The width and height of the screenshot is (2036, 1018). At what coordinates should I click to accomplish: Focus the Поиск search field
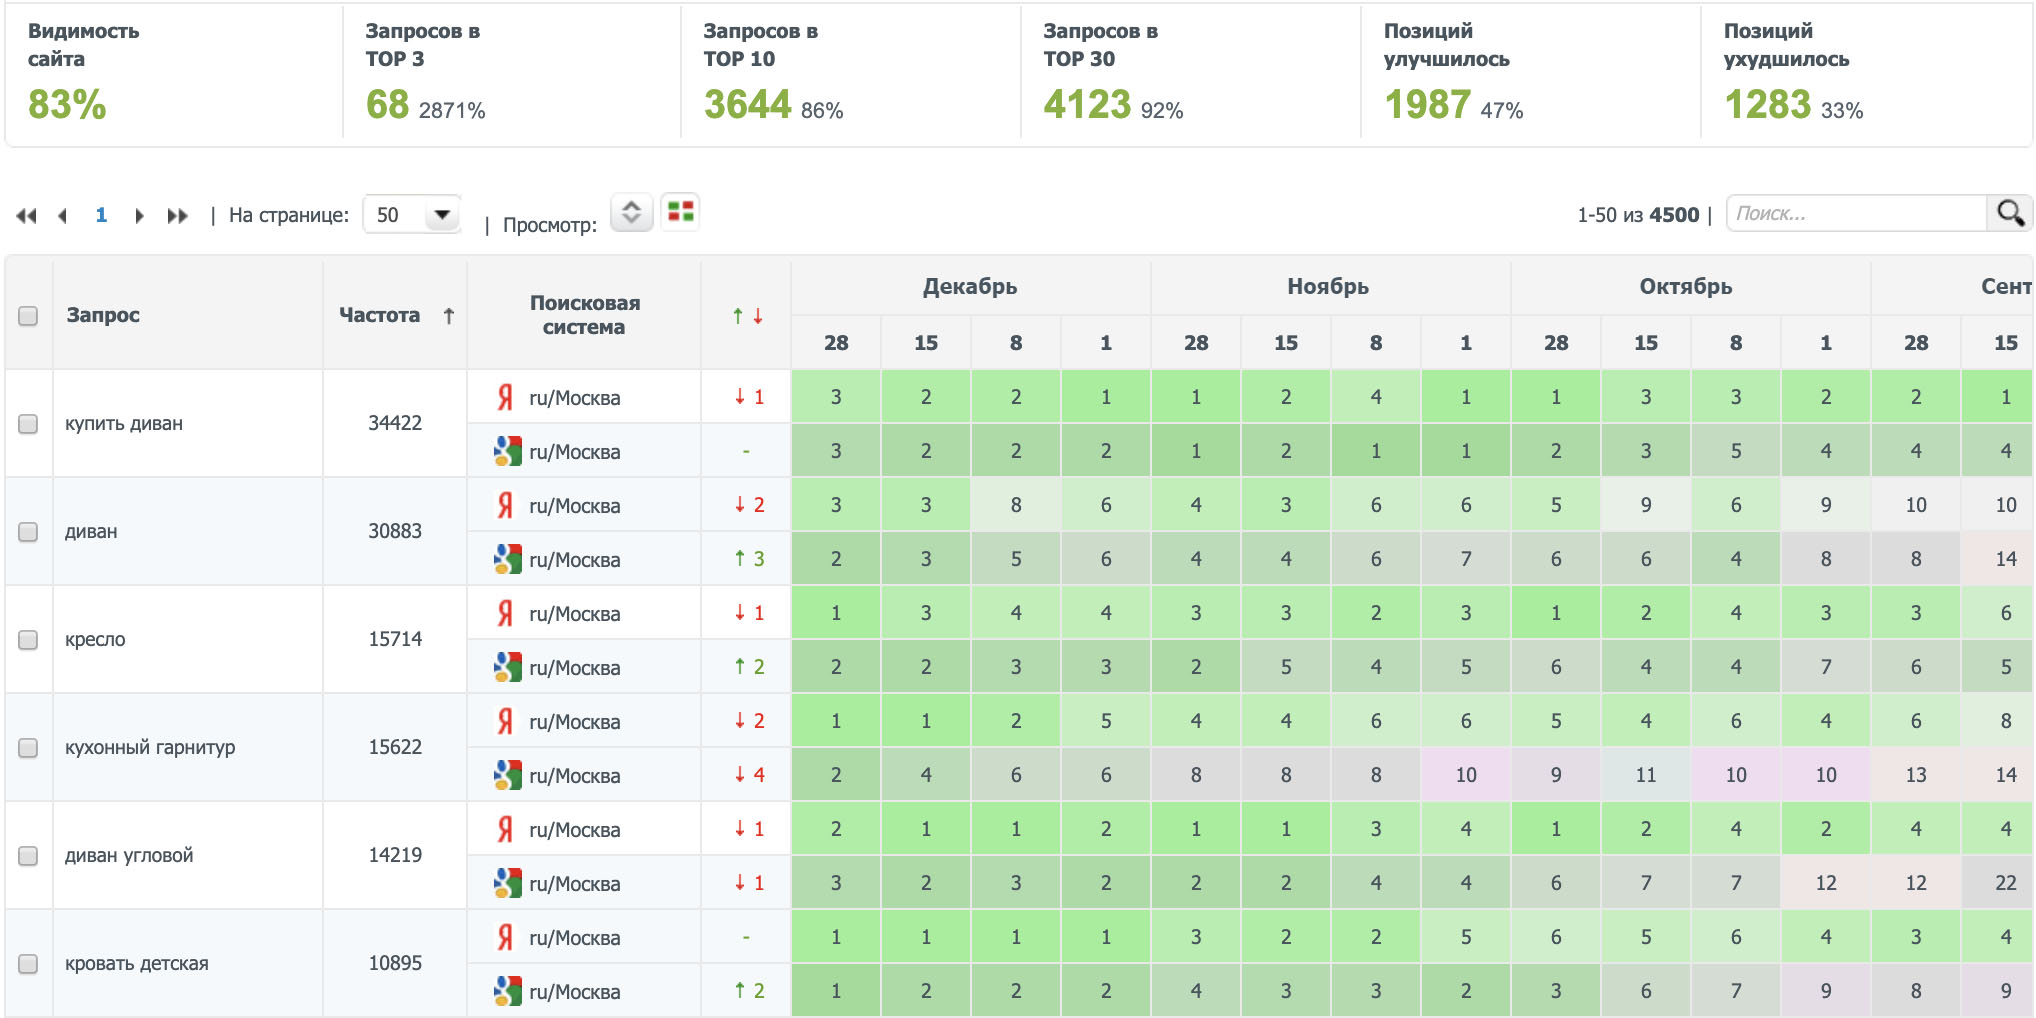click(x=1856, y=213)
